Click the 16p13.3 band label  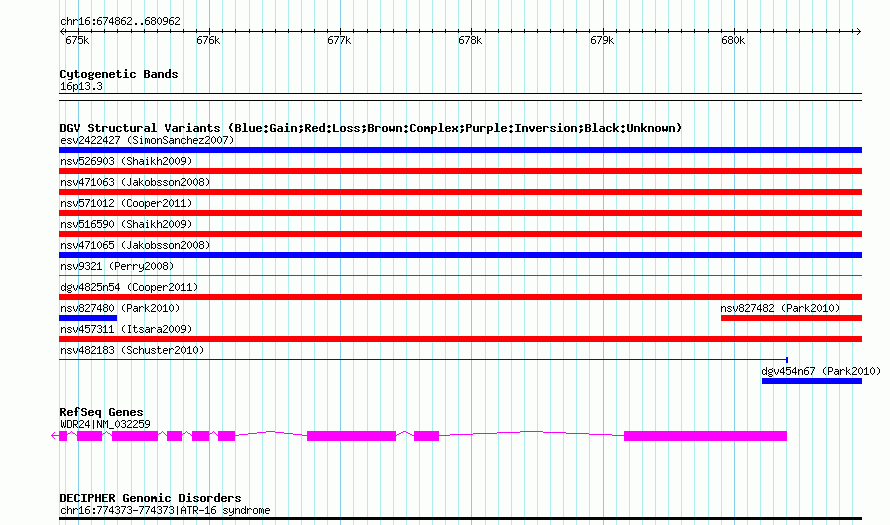(81, 86)
